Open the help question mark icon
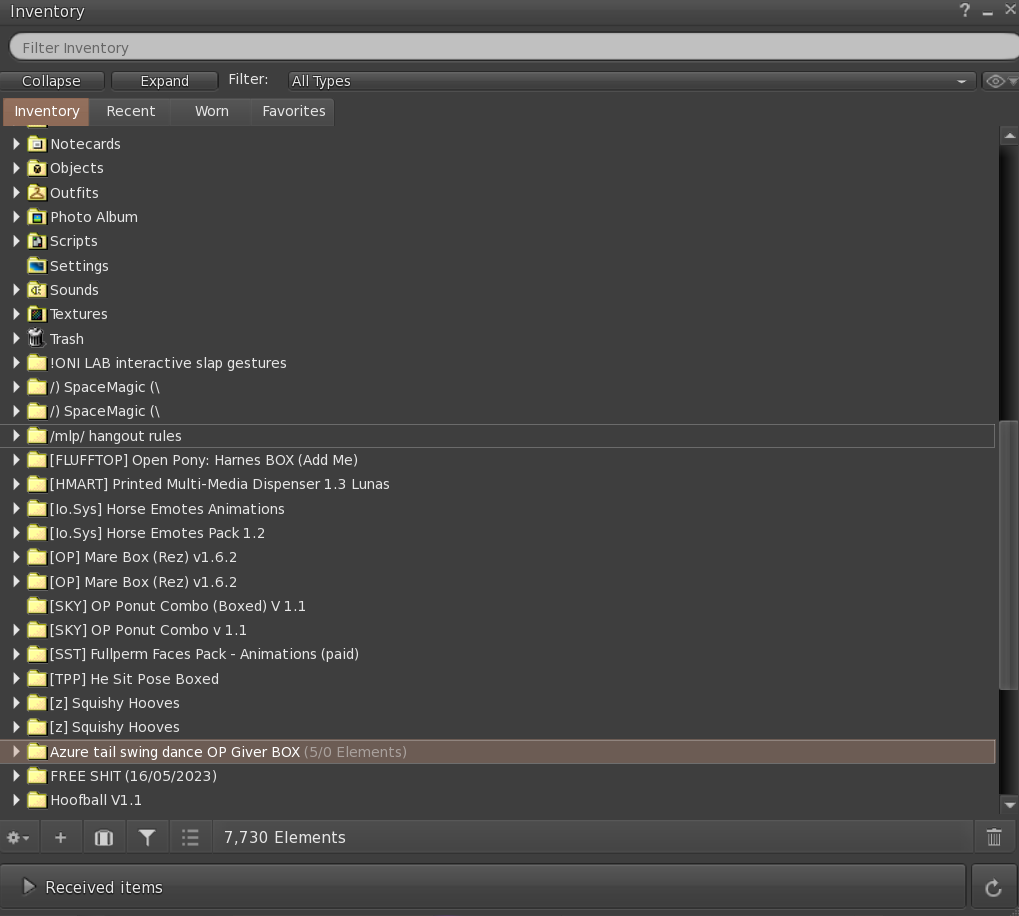1019x916 pixels. (x=965, y=11)
